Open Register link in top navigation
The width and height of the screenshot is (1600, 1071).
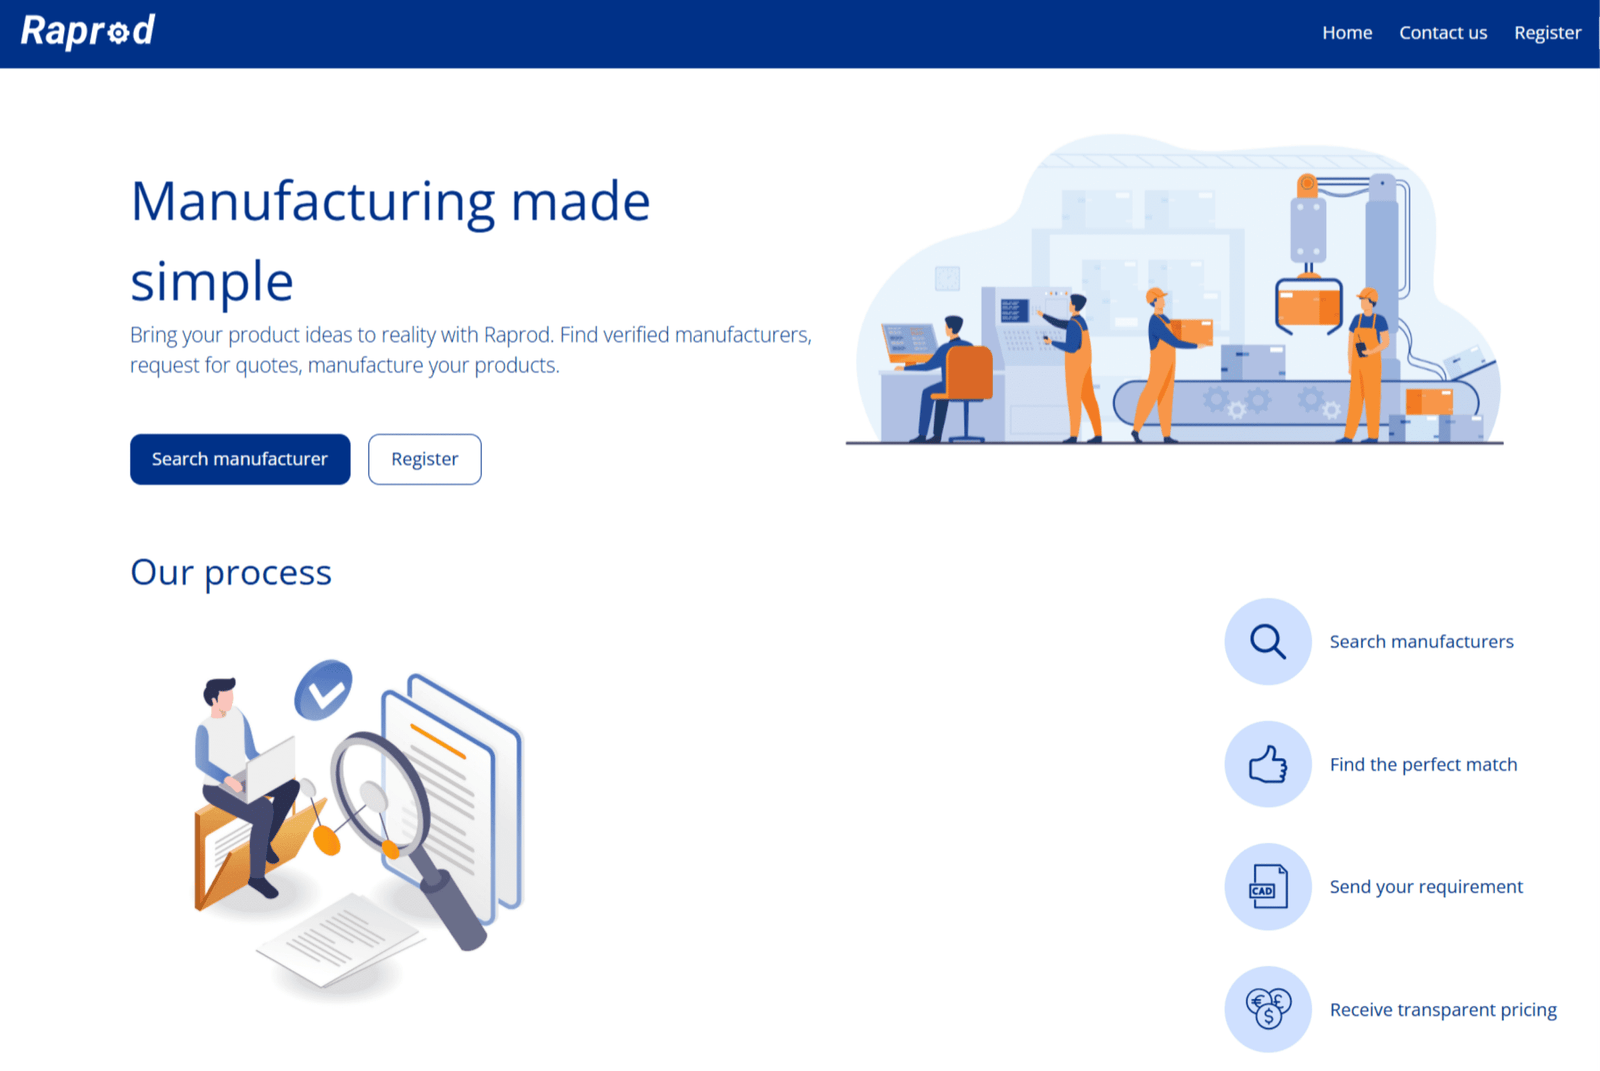1546,33
